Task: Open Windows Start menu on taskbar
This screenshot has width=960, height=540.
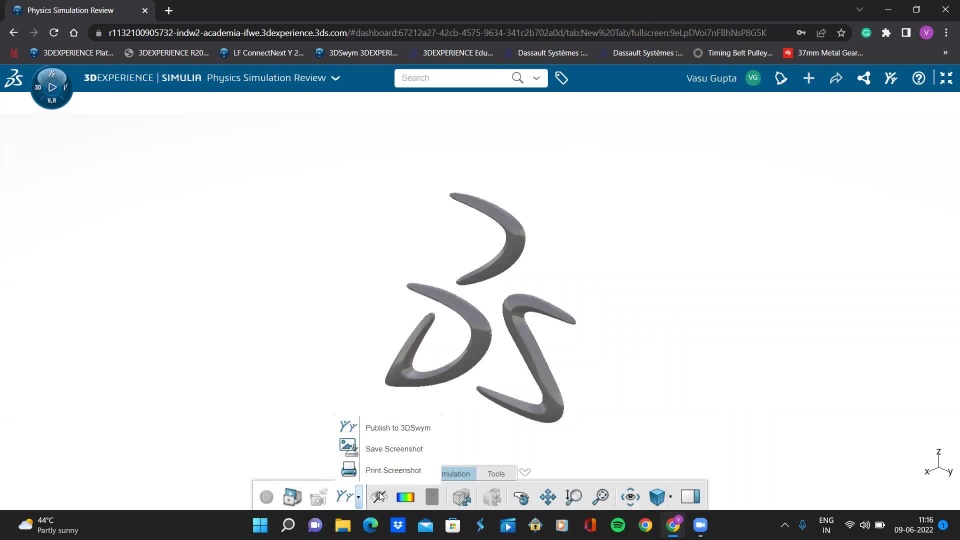Action: click(x=260, y=525)
